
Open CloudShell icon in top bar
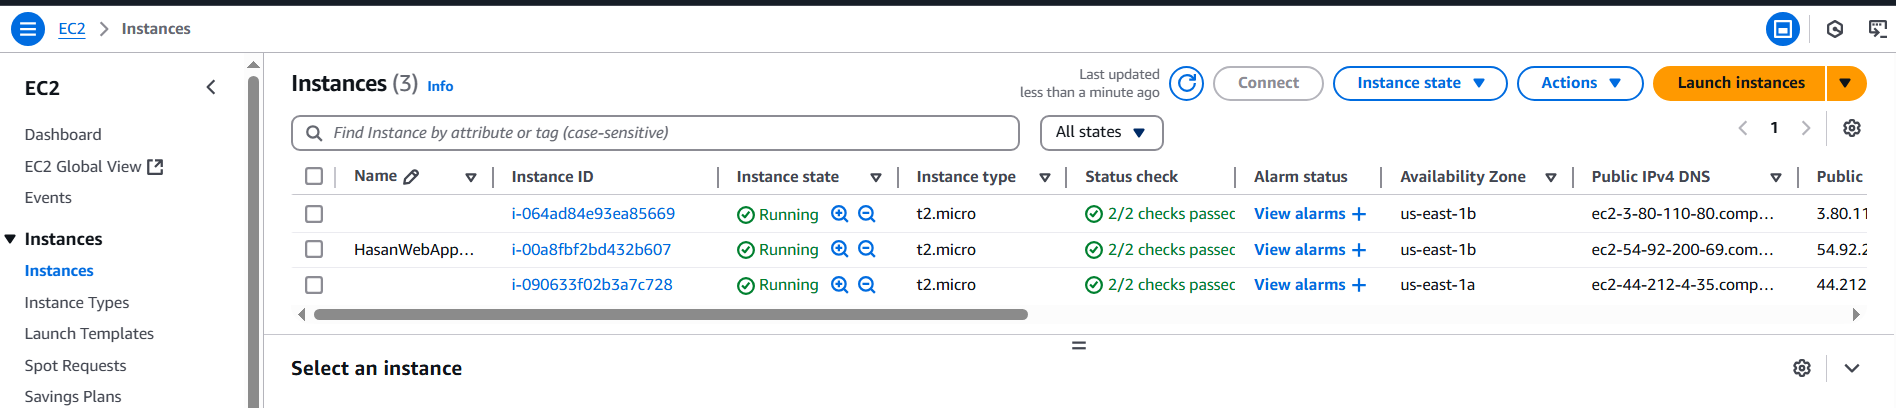pyautogui.click(x=1878, y=29)
